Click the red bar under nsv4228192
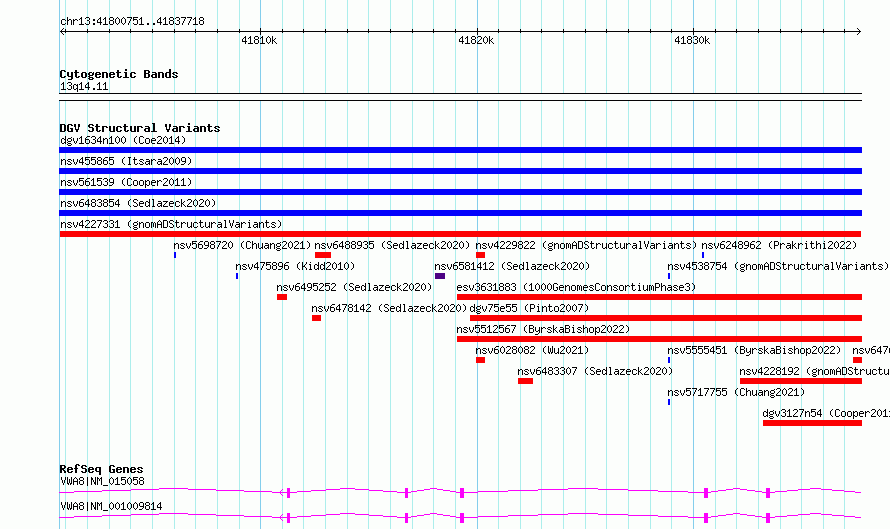 pos(800,381)
